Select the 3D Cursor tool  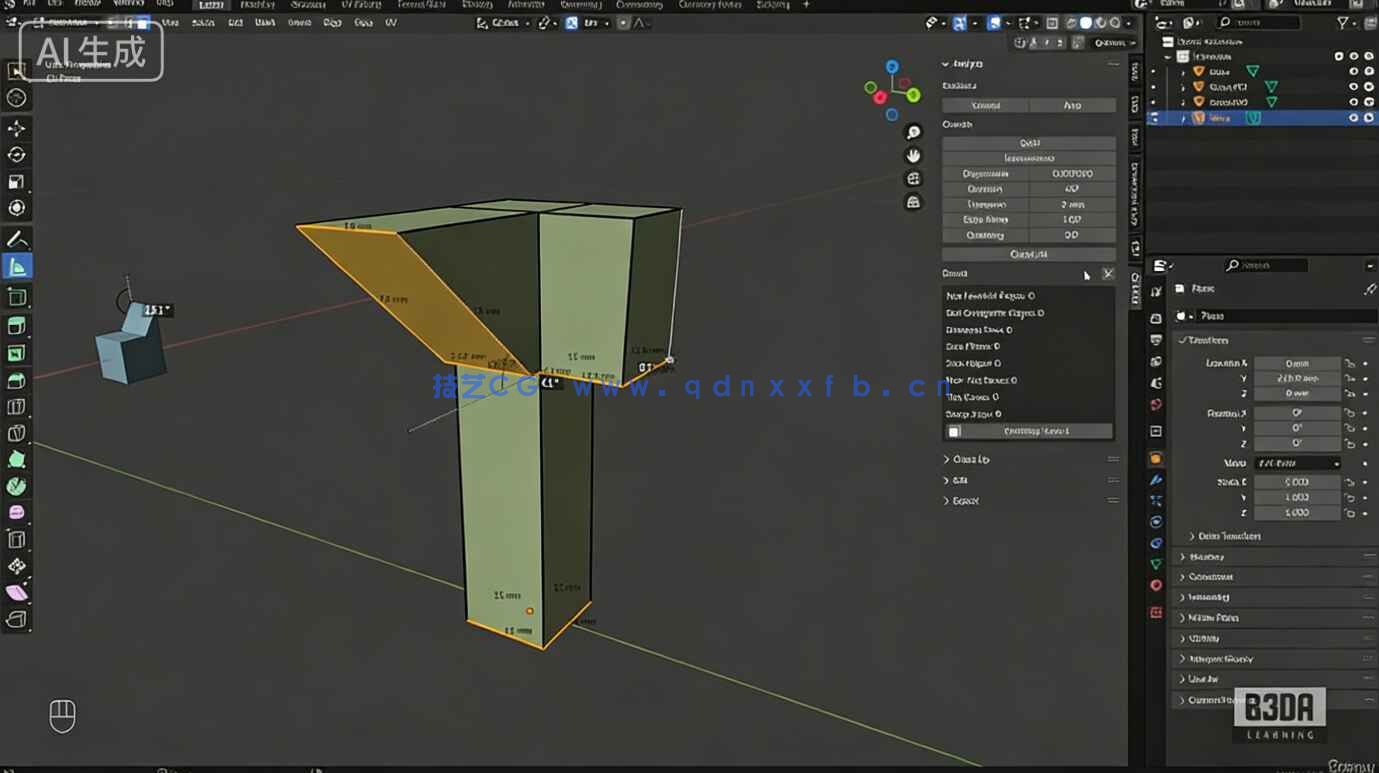click(x=15, y=98)
